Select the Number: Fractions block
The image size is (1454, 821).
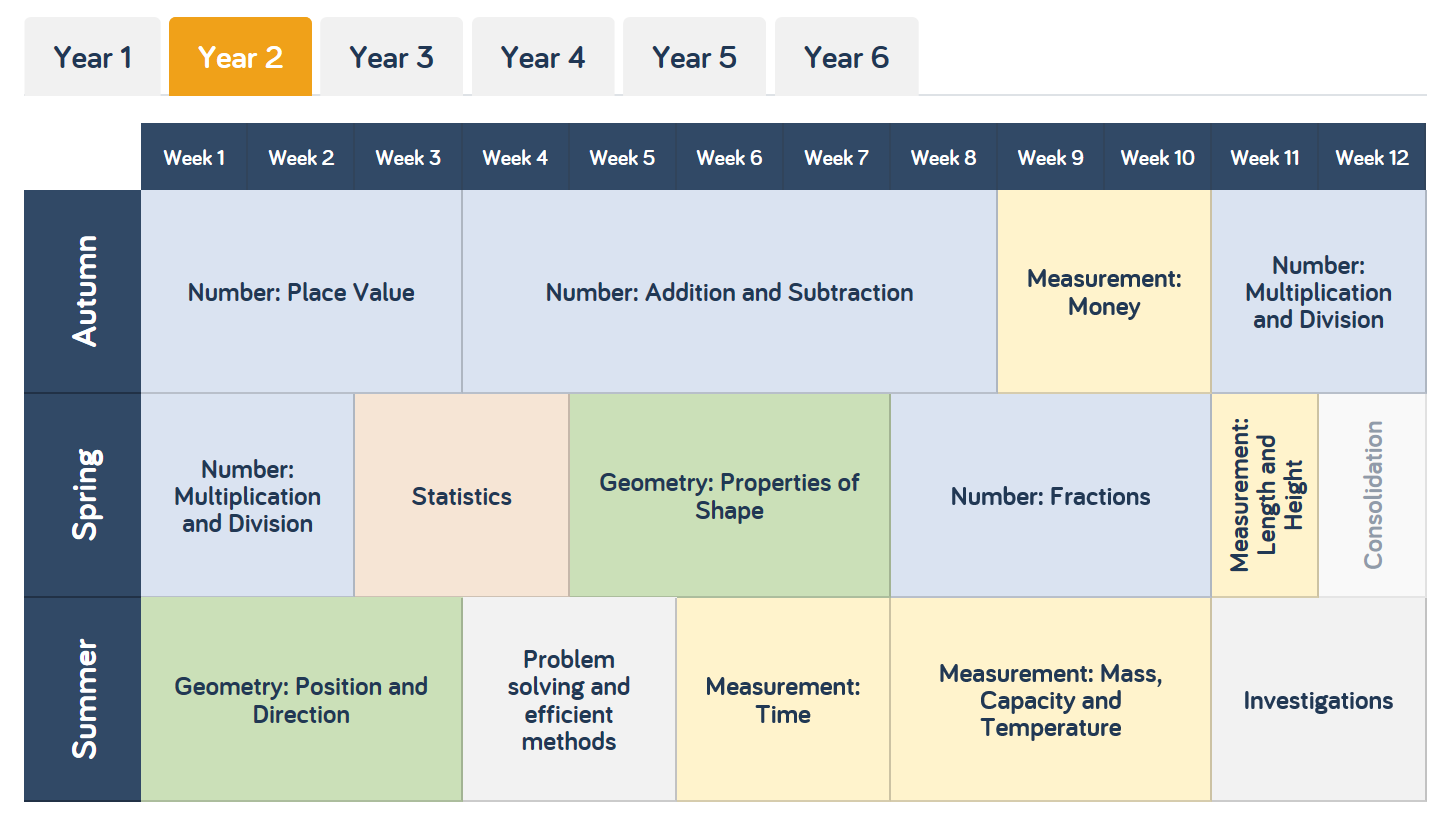[x=1050, y=495]
